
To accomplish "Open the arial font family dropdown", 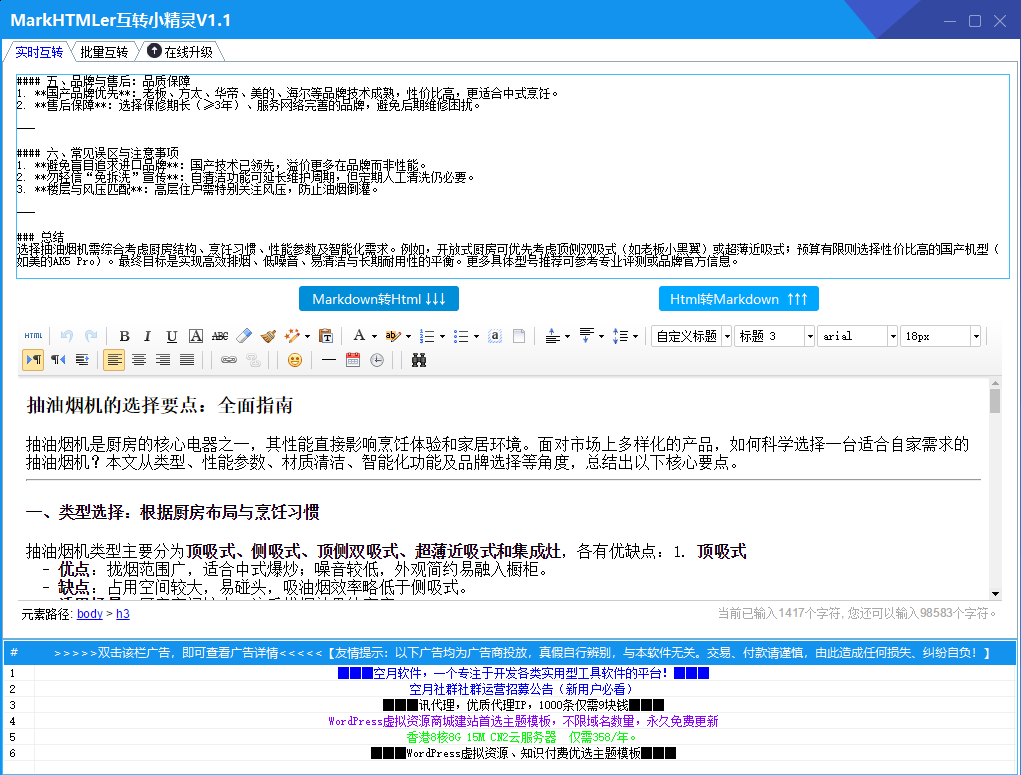I will [x=856, y=336].
